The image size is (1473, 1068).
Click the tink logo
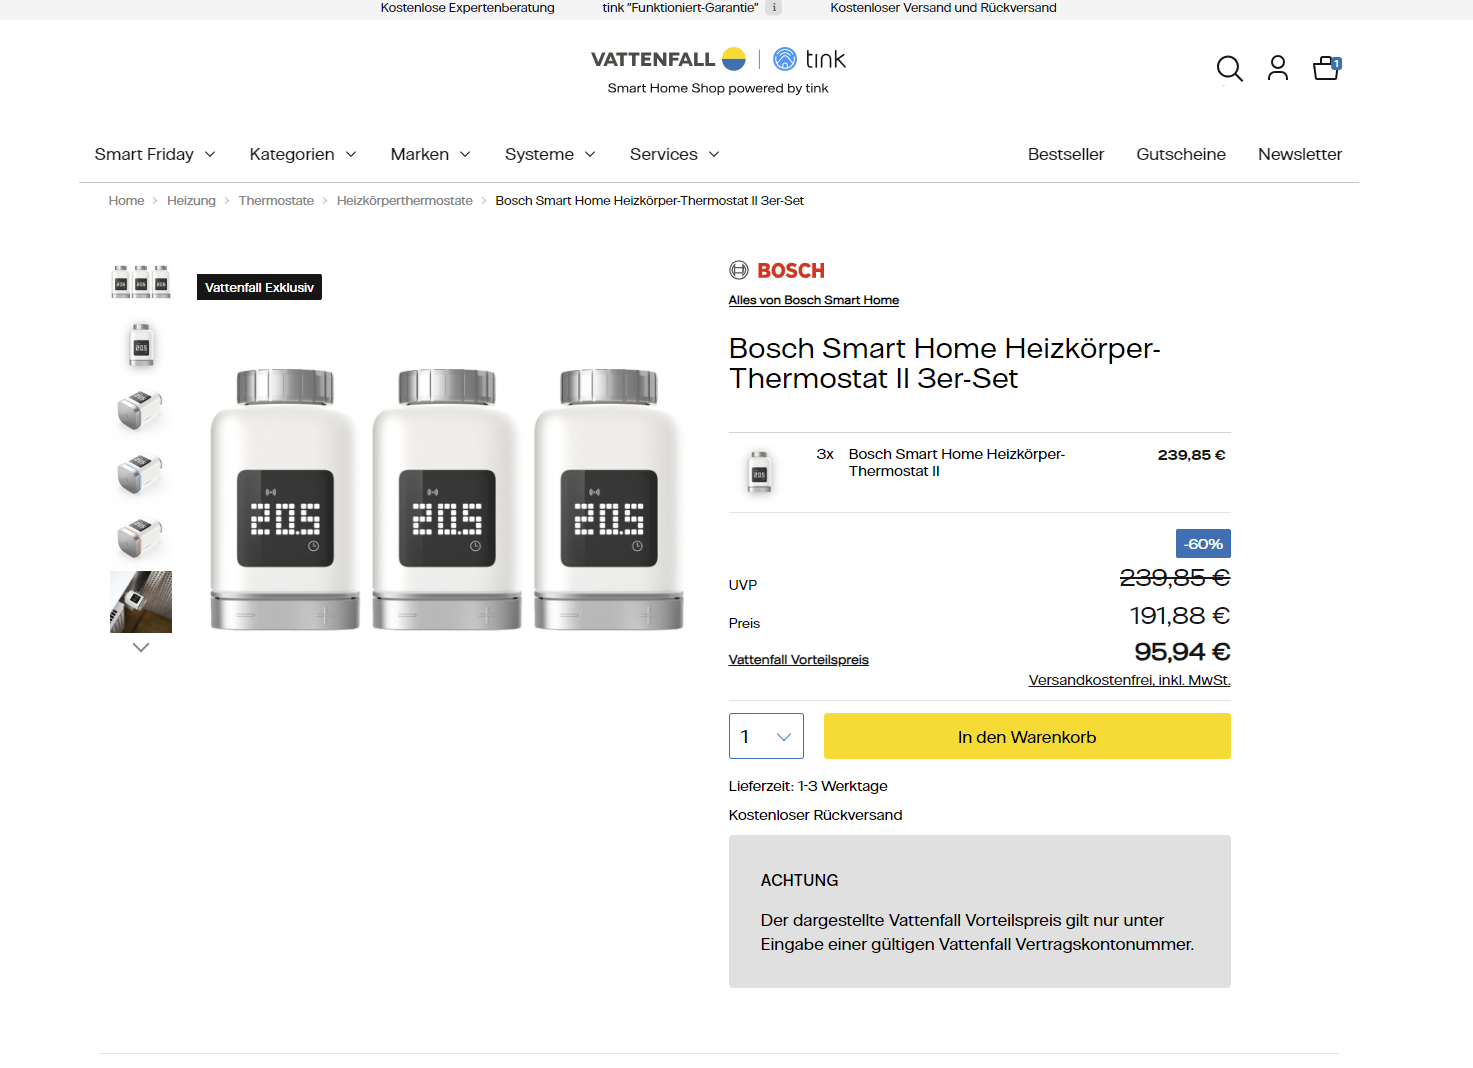tap(810, 59)
